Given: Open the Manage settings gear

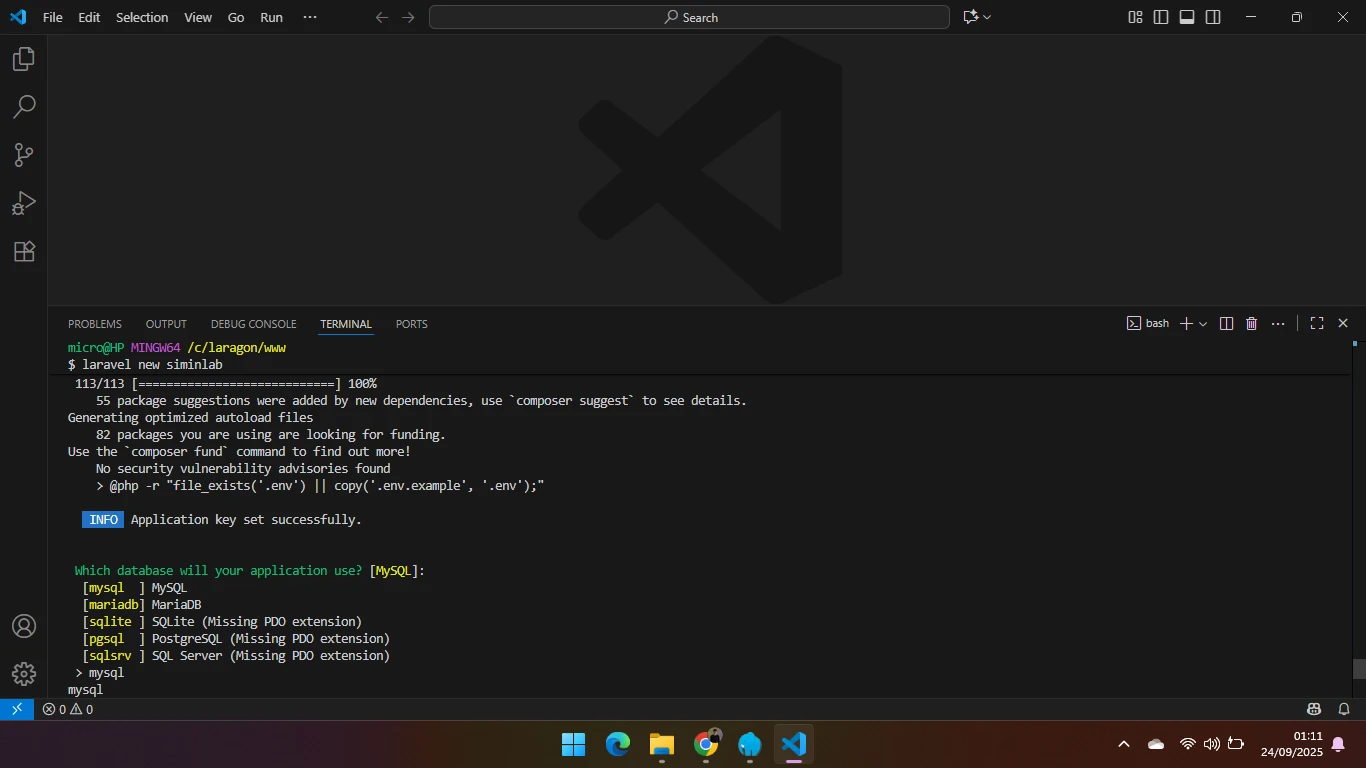Looking at the screenshot, I should click(24, 674).
